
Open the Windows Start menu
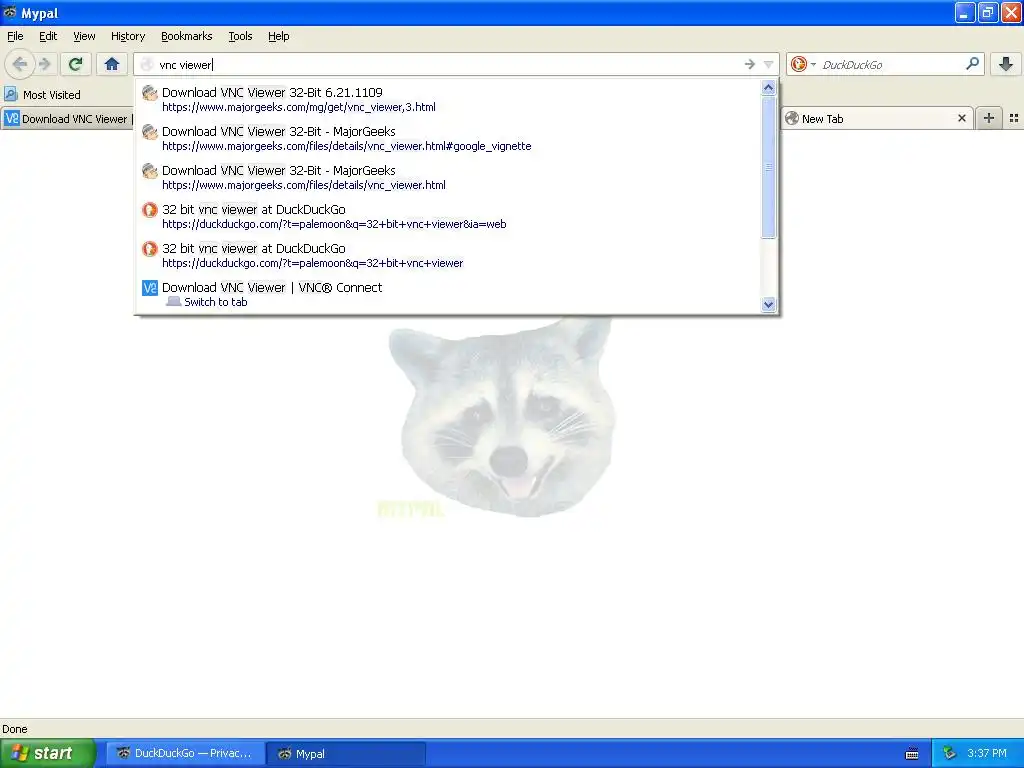[48, 754]
